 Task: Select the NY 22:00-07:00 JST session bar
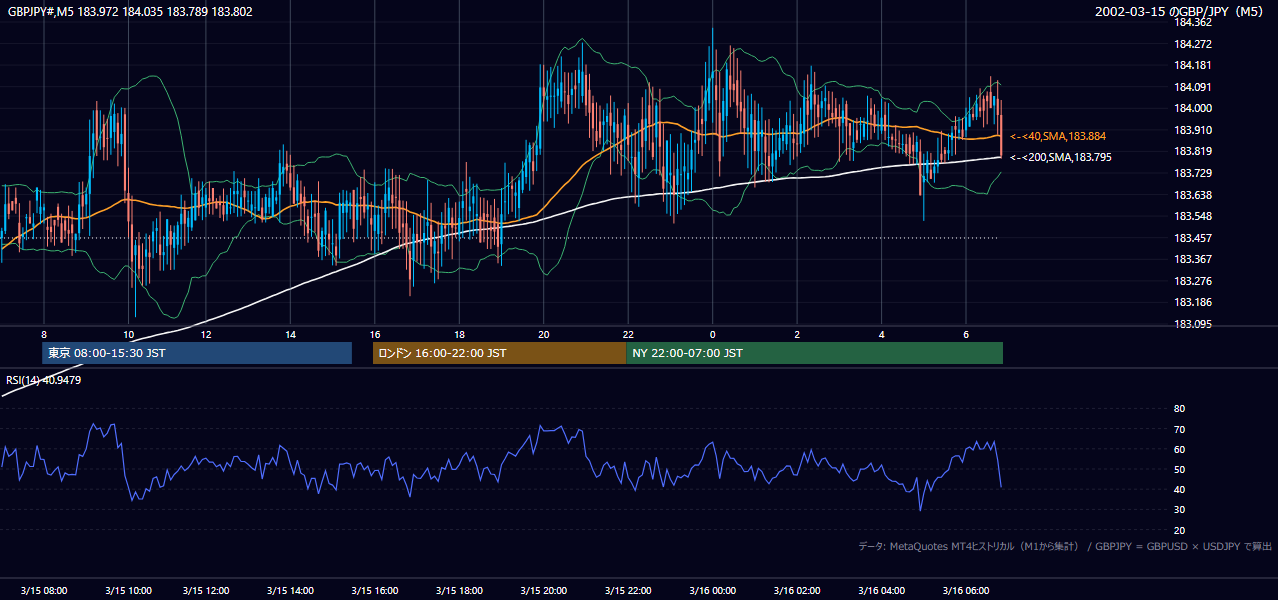814,353
